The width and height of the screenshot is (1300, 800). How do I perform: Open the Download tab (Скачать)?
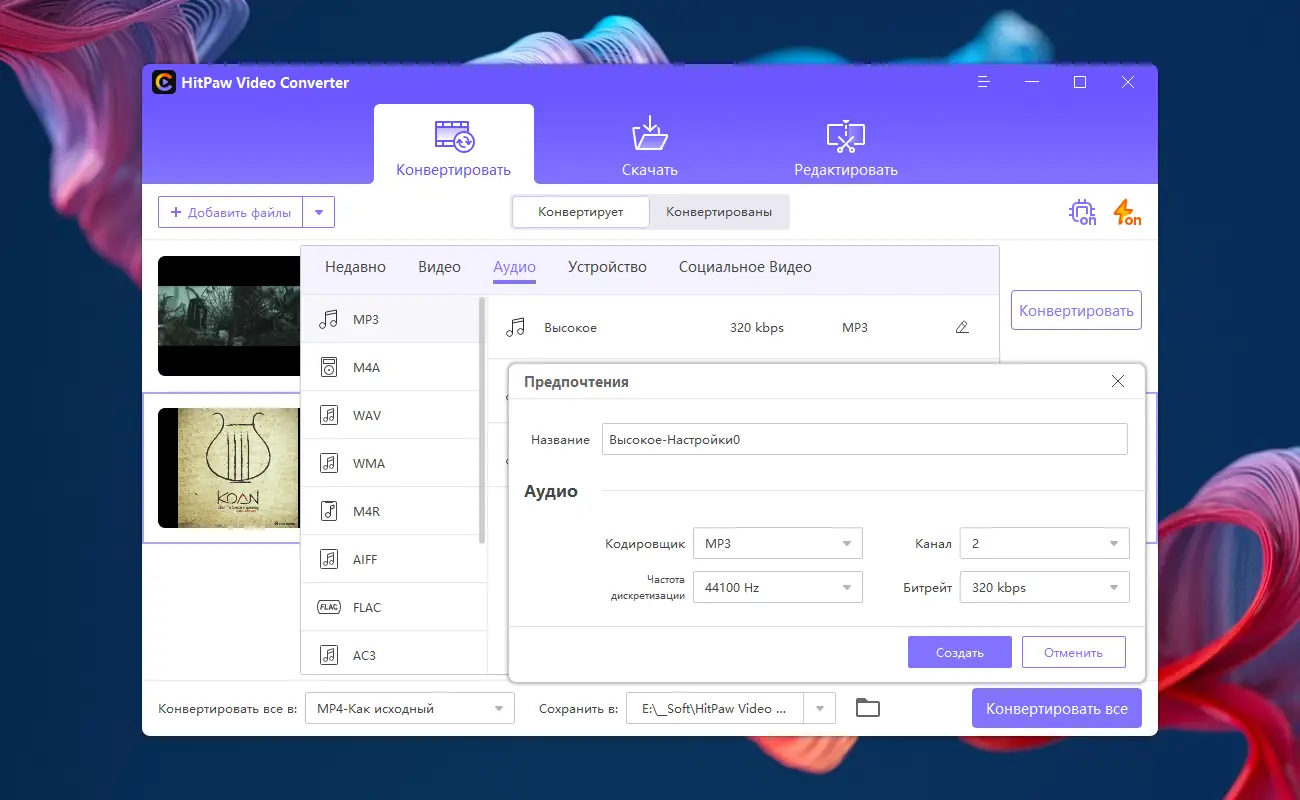[650, 145]
